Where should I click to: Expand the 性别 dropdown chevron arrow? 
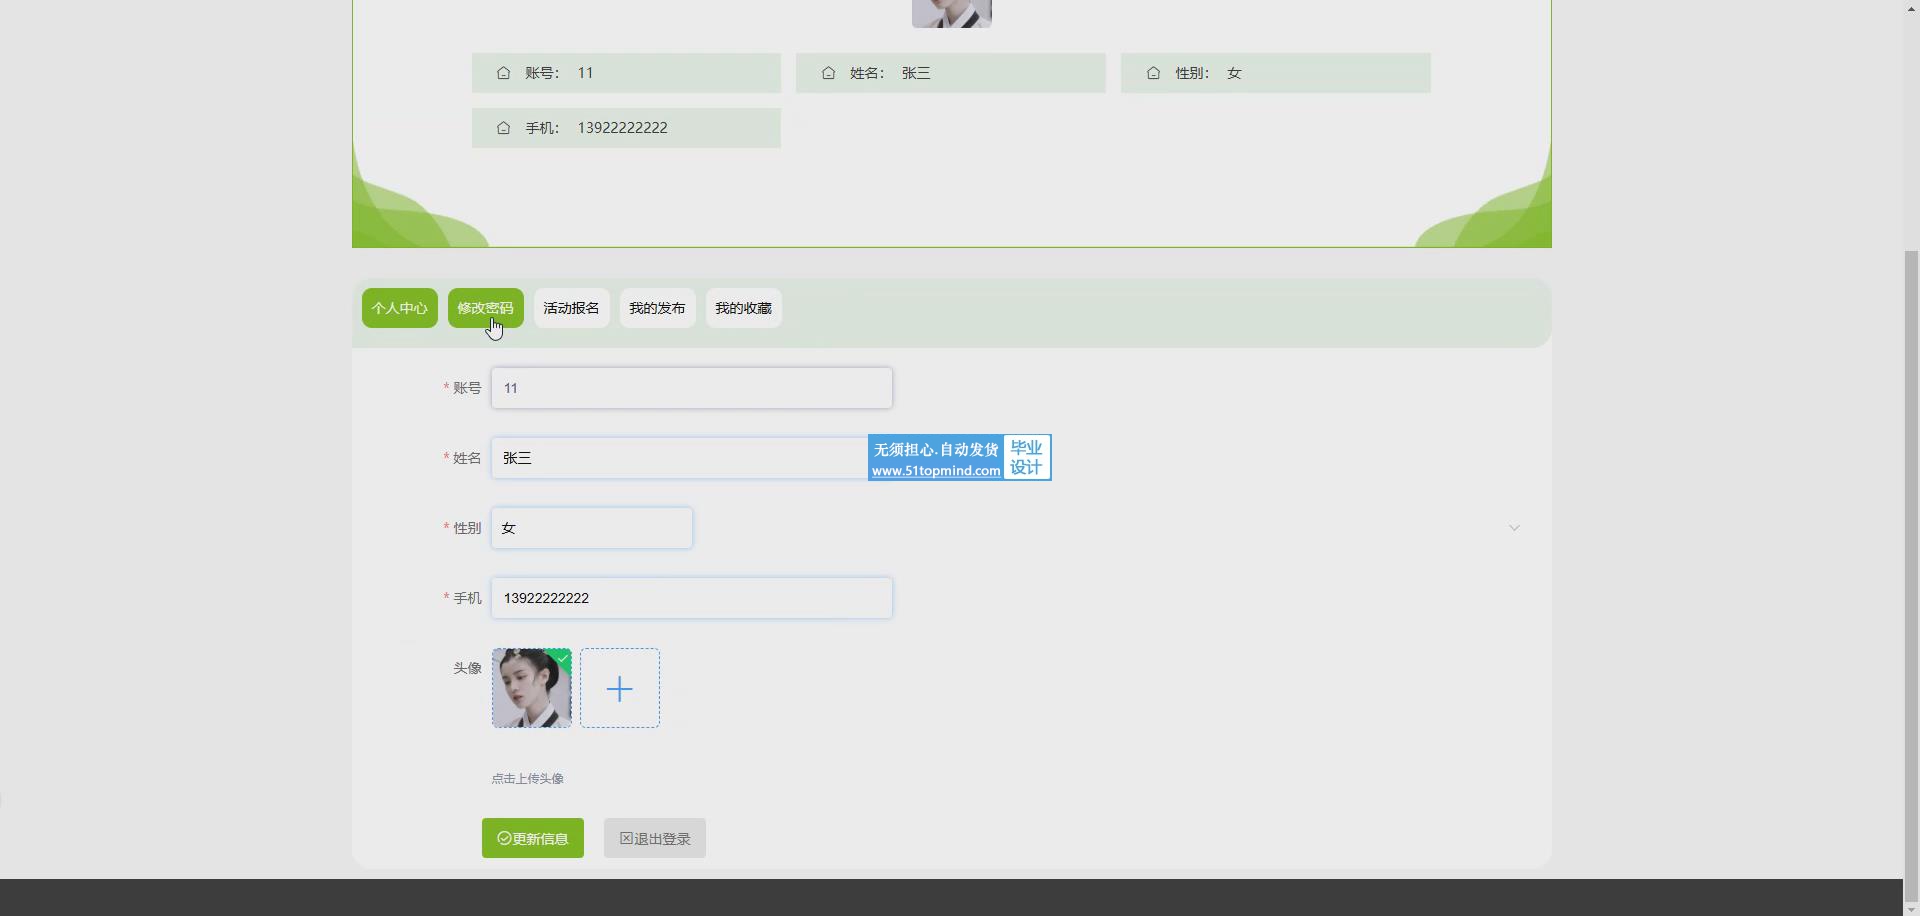(x=1514, y=528)
